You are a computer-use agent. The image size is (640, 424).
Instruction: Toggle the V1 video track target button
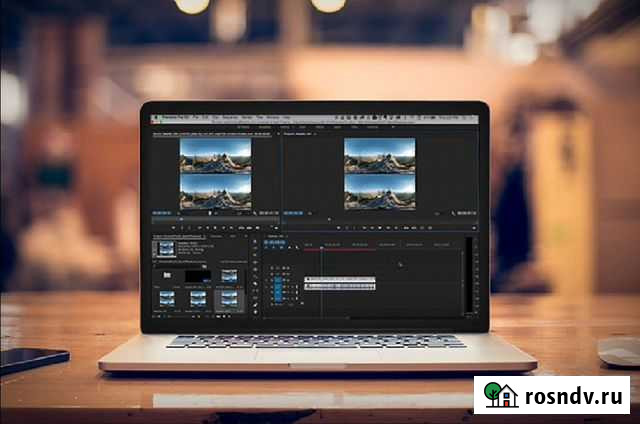click(x=278, y=279)
